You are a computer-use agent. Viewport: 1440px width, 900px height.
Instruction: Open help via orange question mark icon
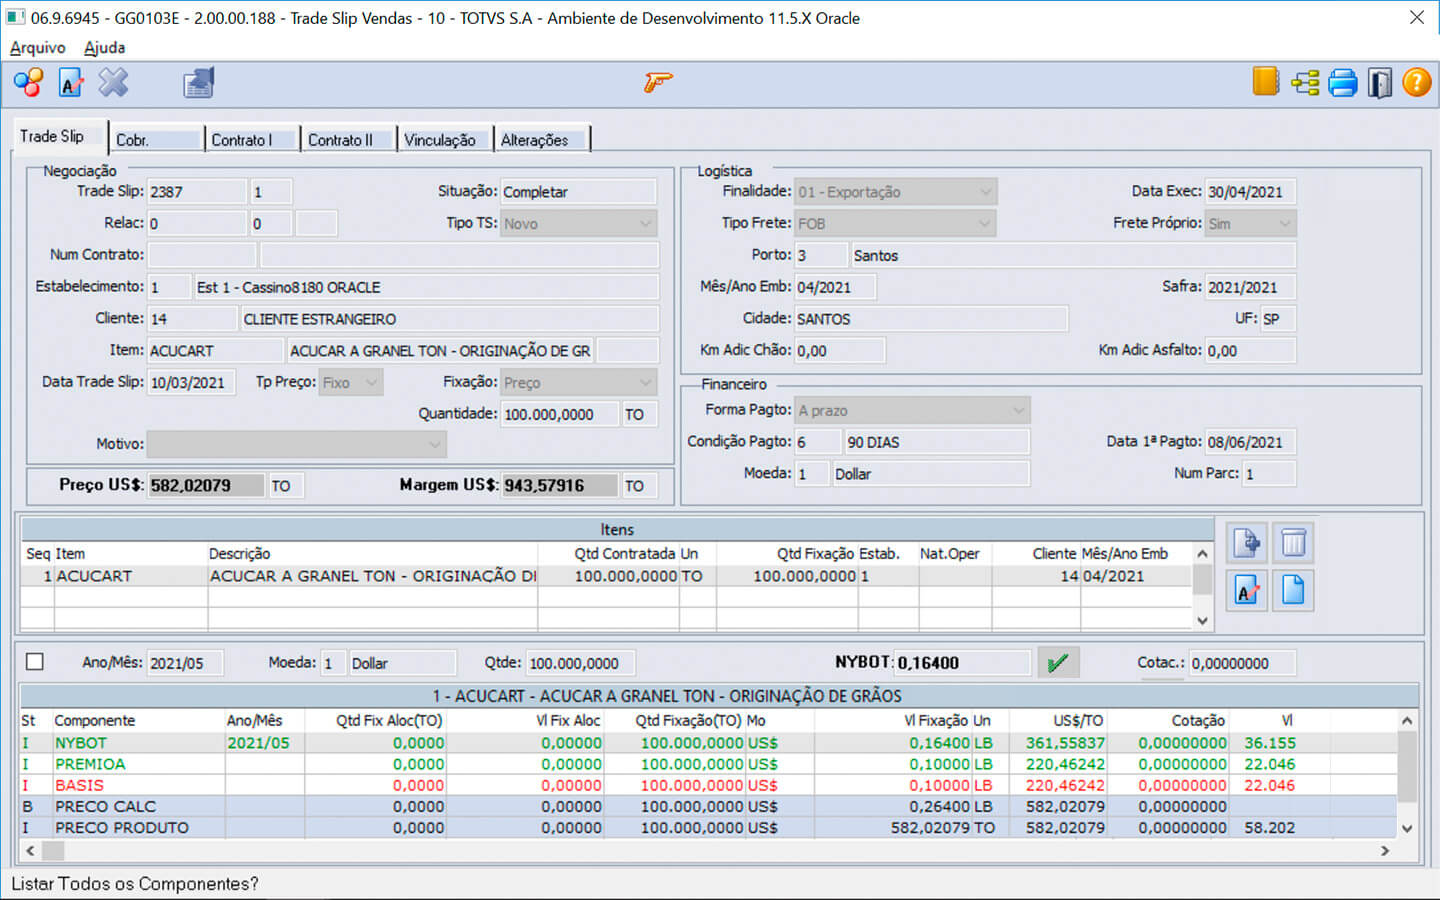point(1416,82)
